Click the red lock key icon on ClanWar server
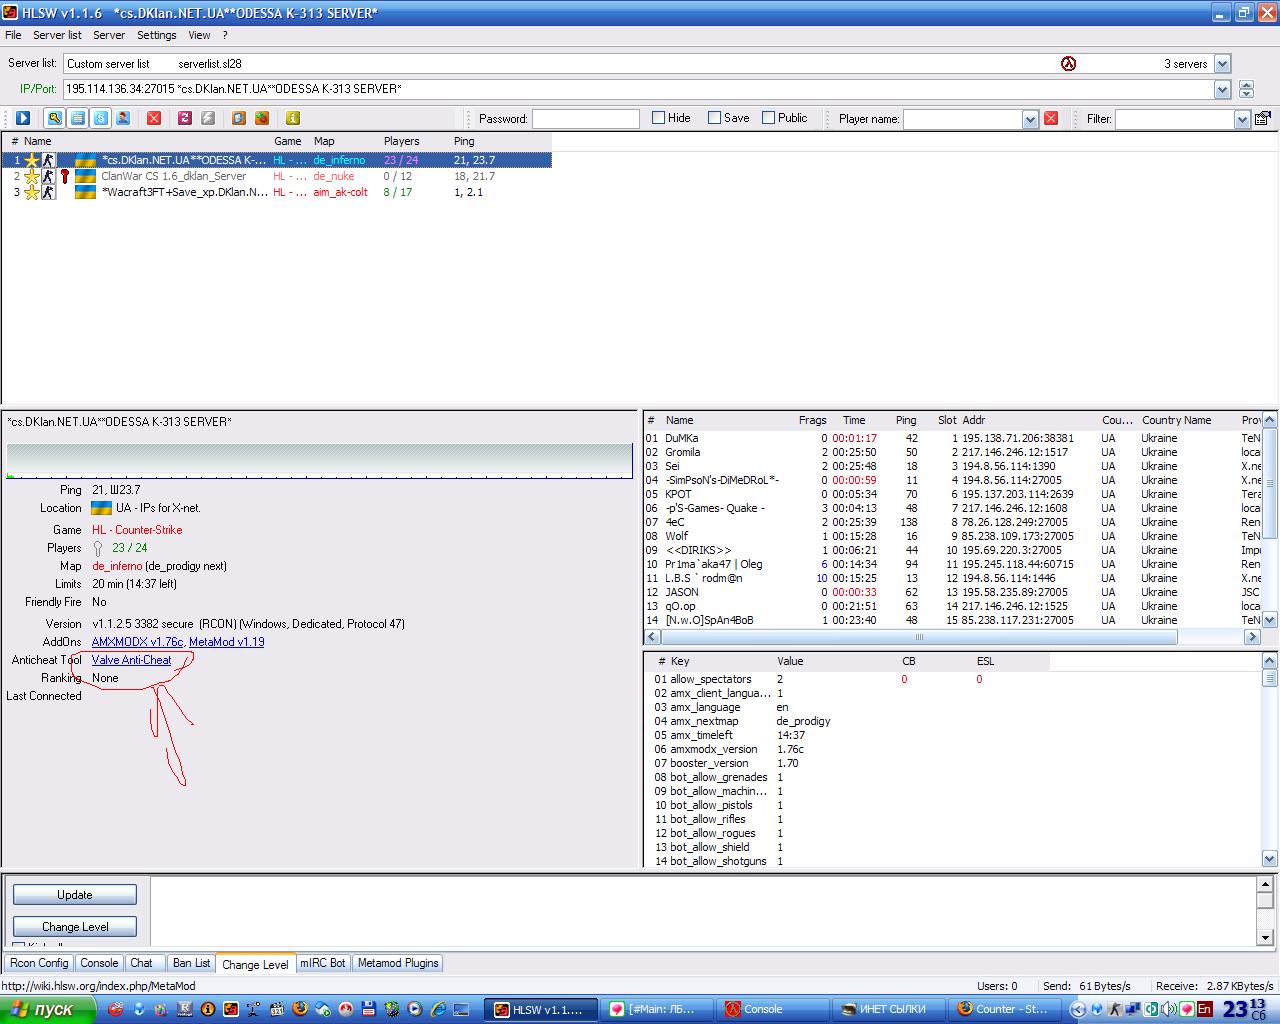This screenshot has height=1024, width=1280. [x=65, y=176]
